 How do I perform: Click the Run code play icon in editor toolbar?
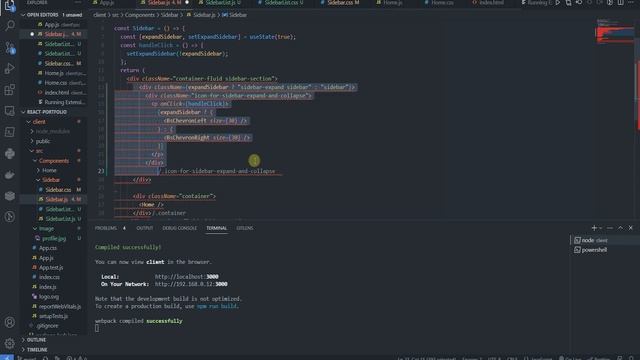pos(558,3)
